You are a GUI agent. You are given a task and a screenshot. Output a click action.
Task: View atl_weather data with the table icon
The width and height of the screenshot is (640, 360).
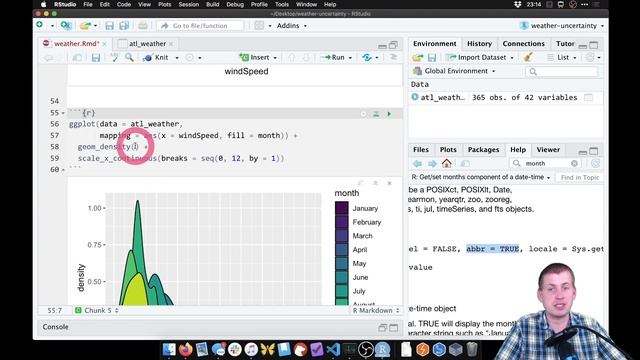click(588, 97)
